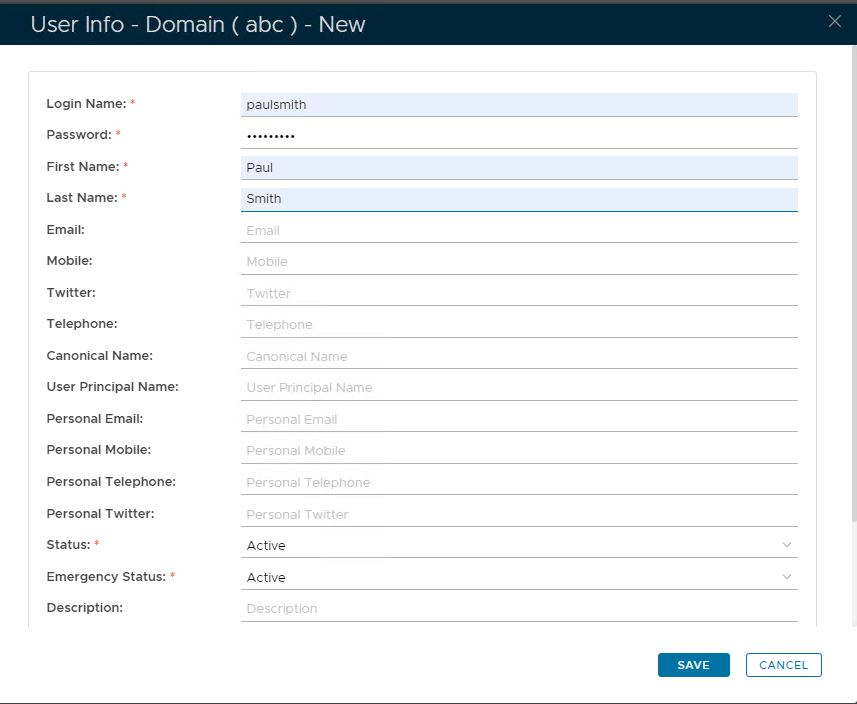Expand the Emergency Status dropdown
The image size is (857, 704).
click(518, 577)
